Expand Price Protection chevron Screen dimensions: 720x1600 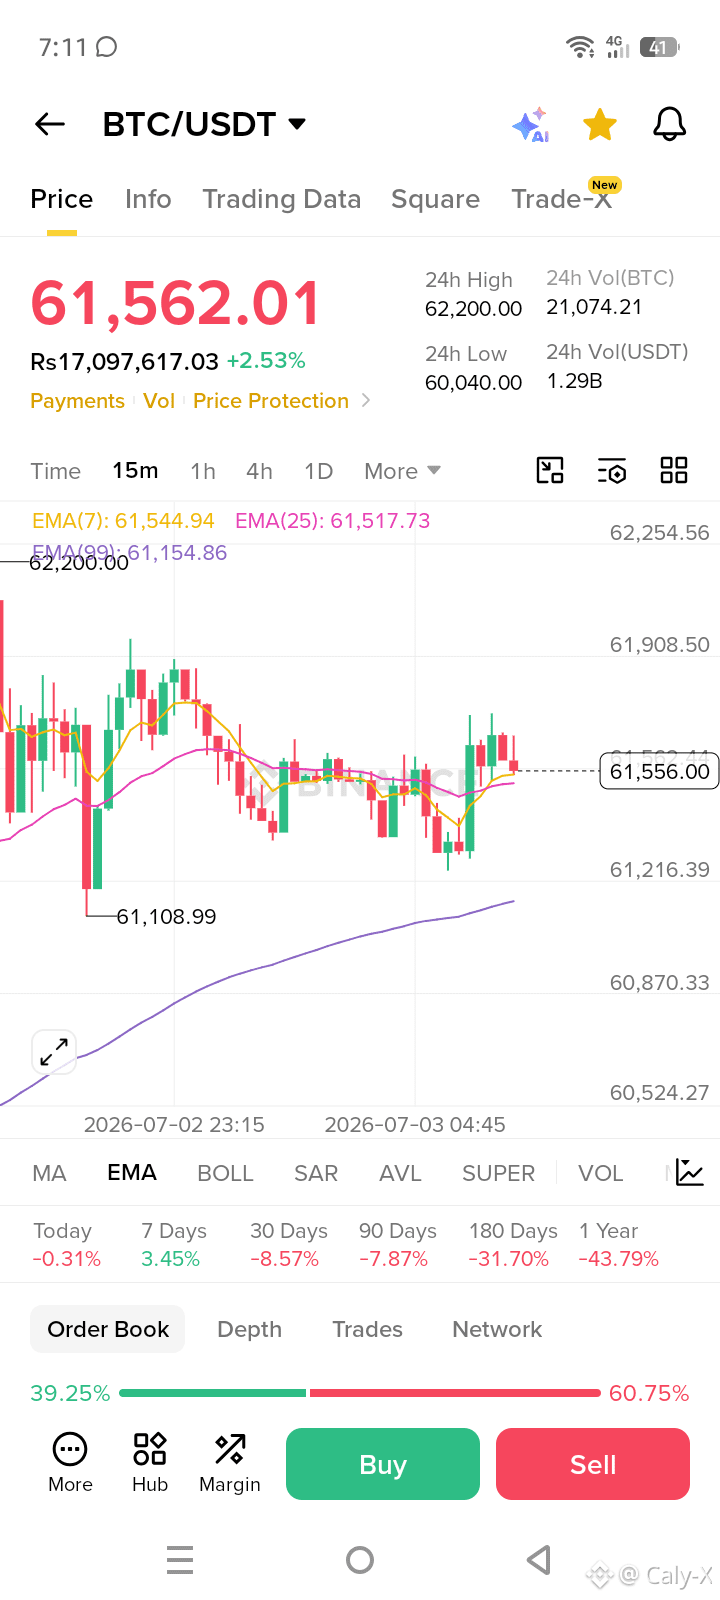366,400
